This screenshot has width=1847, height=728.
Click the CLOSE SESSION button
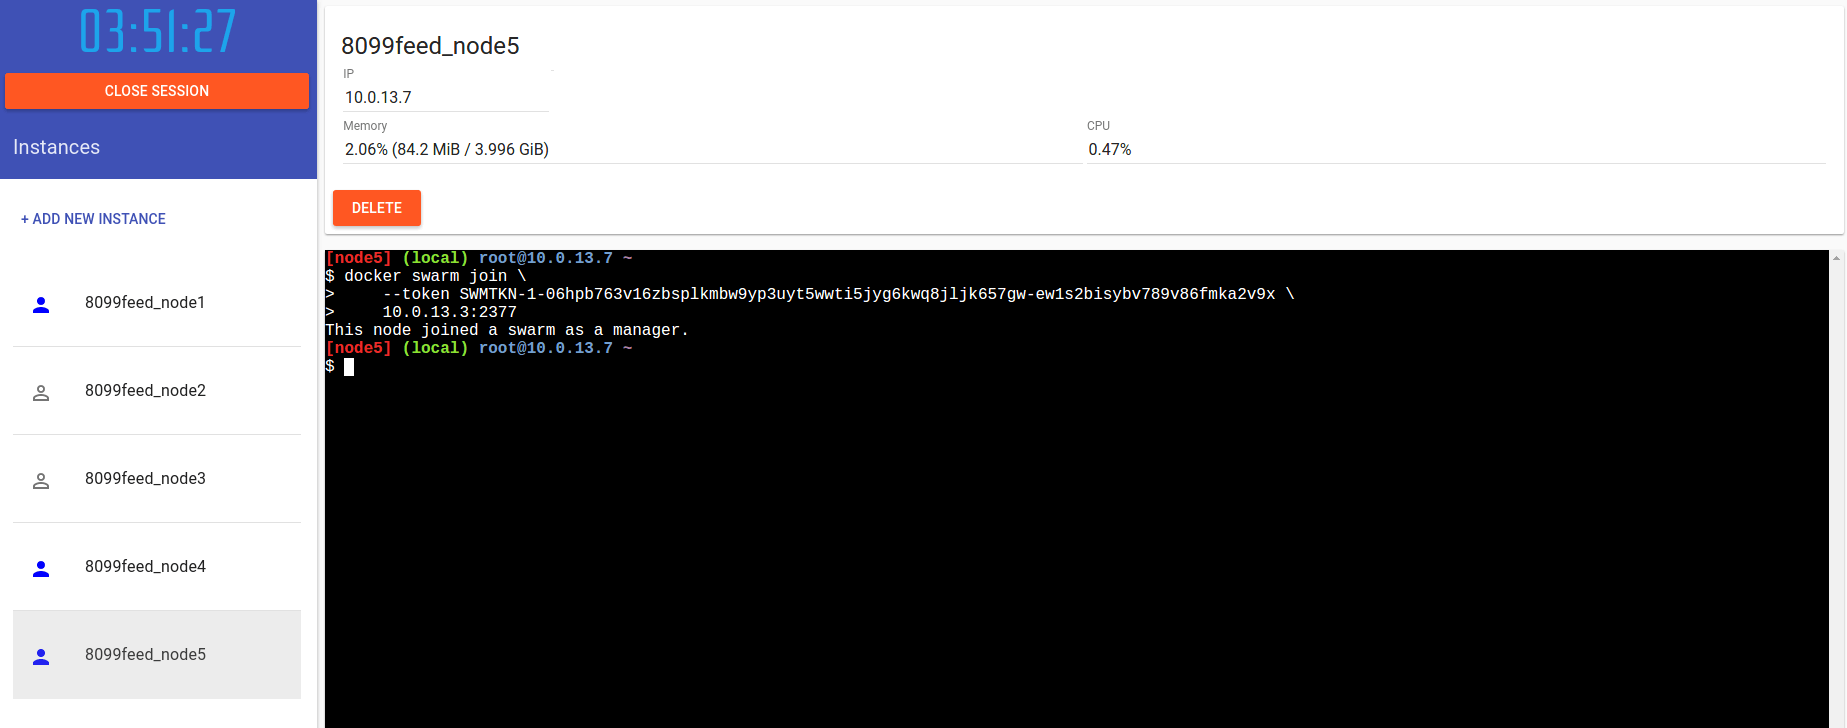[157, 91]
